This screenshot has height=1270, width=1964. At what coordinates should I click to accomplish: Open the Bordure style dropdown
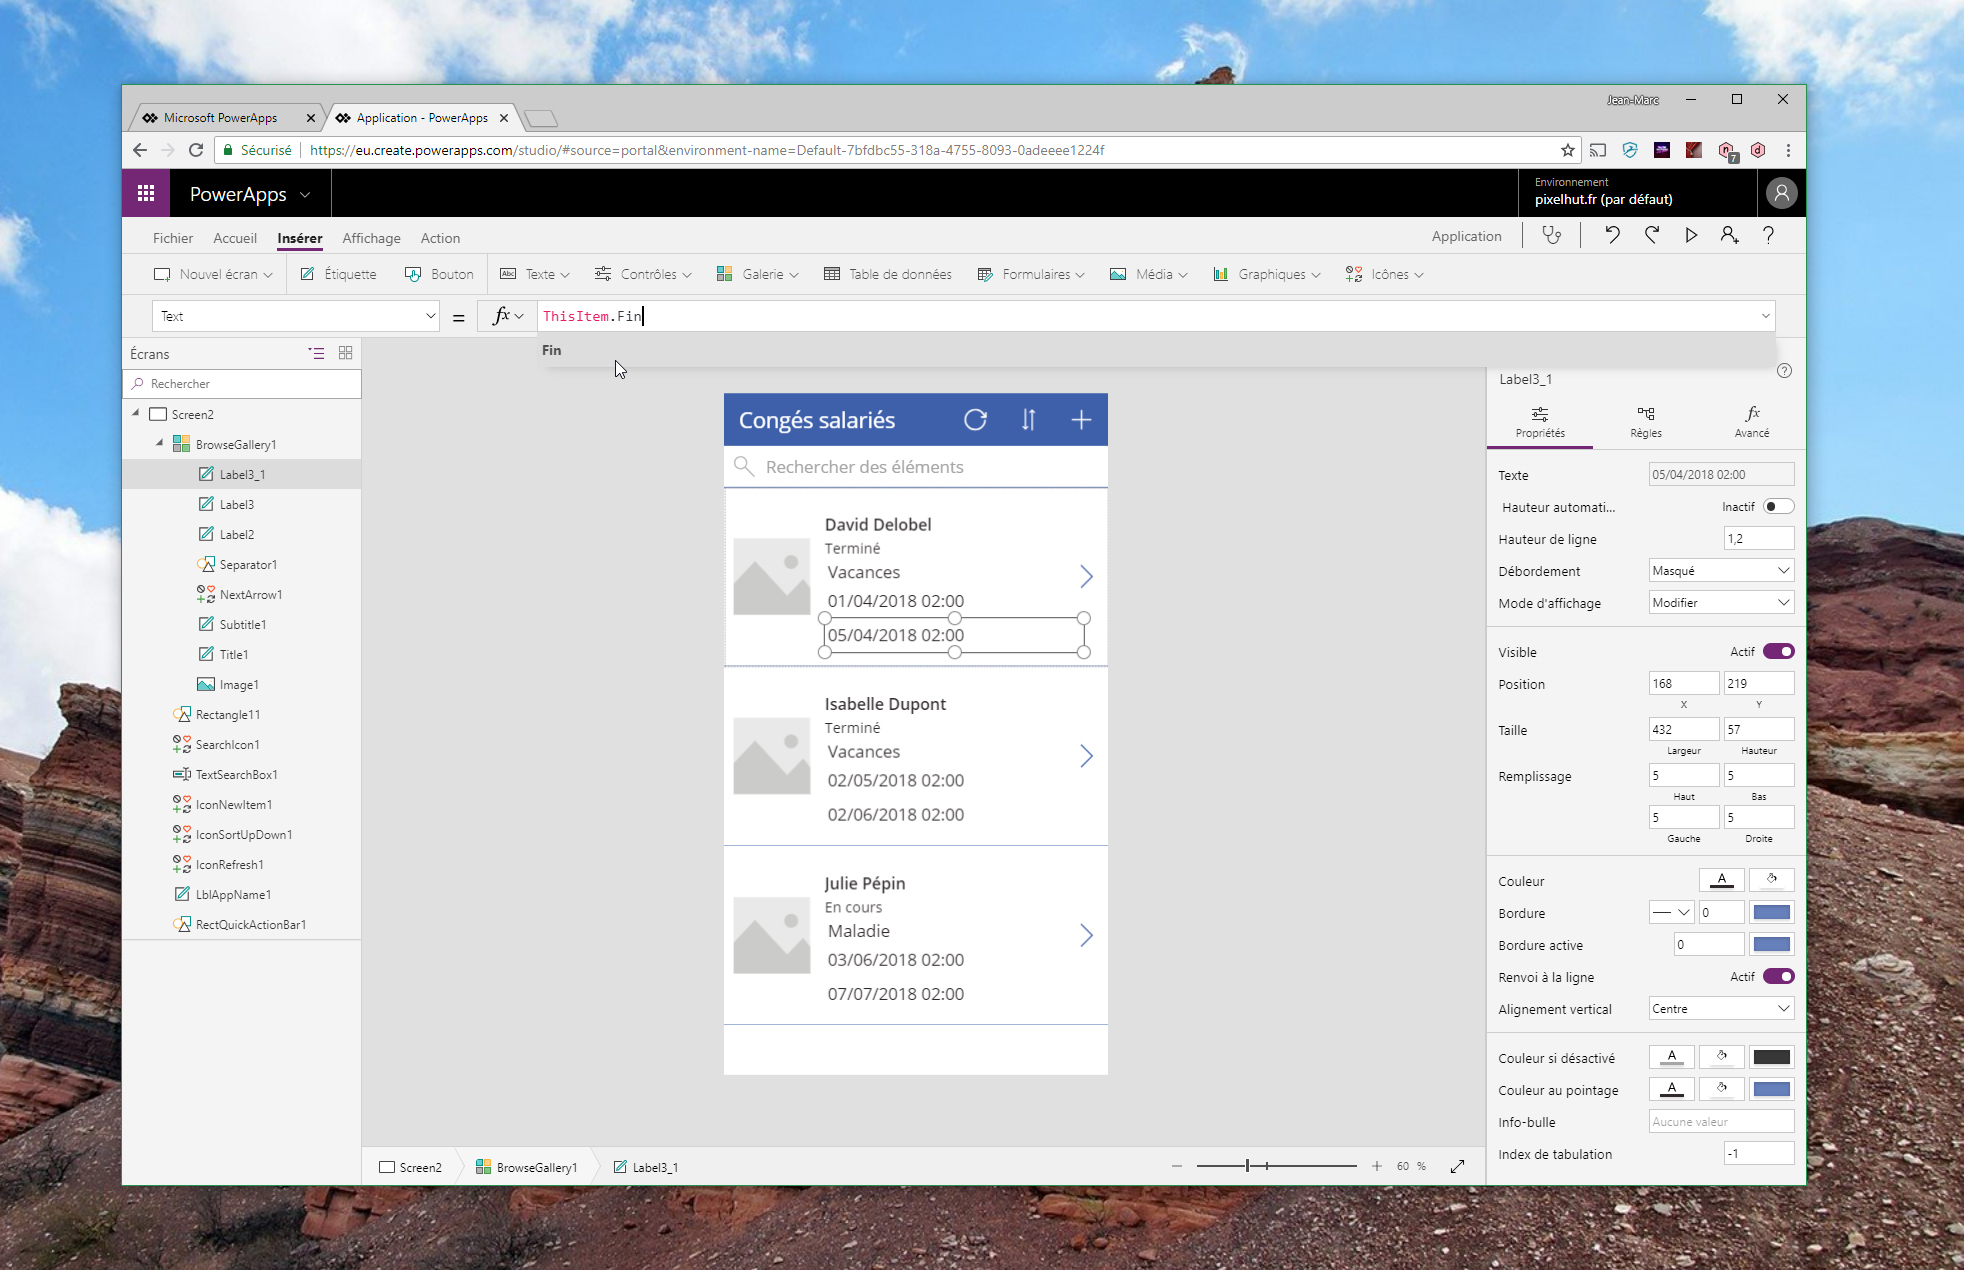click(1671, 913)
